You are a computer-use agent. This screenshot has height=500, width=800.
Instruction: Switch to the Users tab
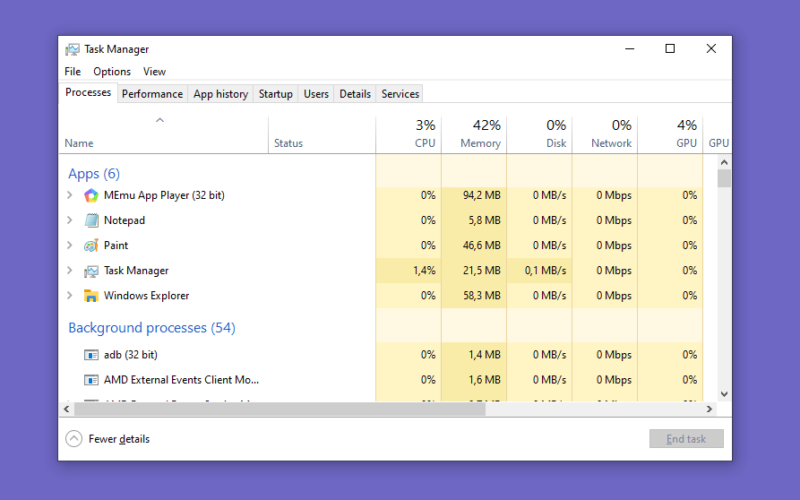(x=316, y=94)
